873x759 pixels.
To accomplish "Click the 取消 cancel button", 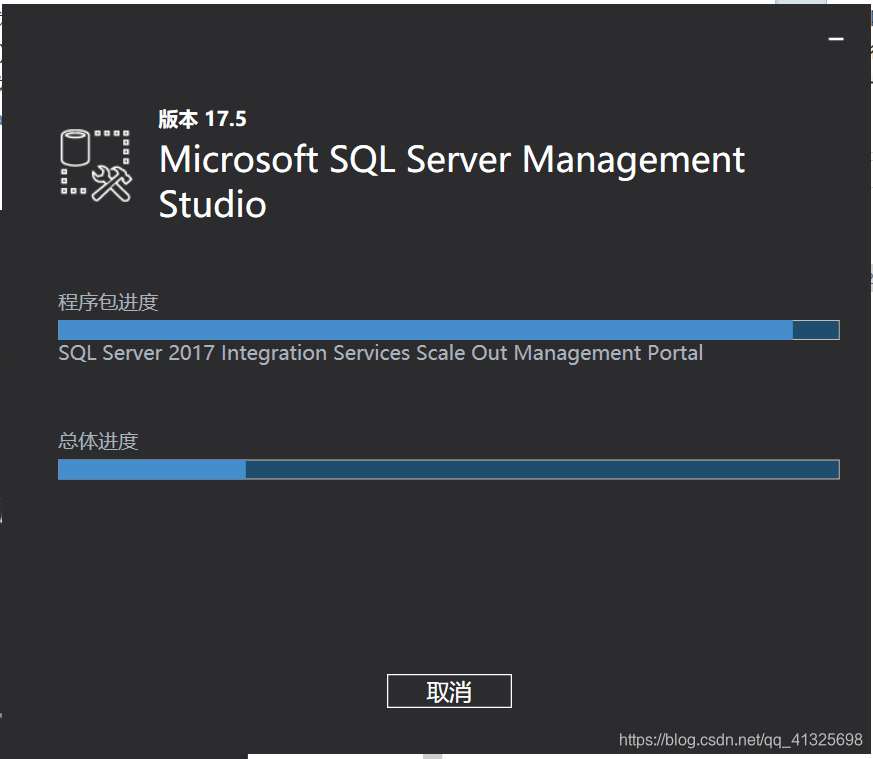I will [449, 691].
